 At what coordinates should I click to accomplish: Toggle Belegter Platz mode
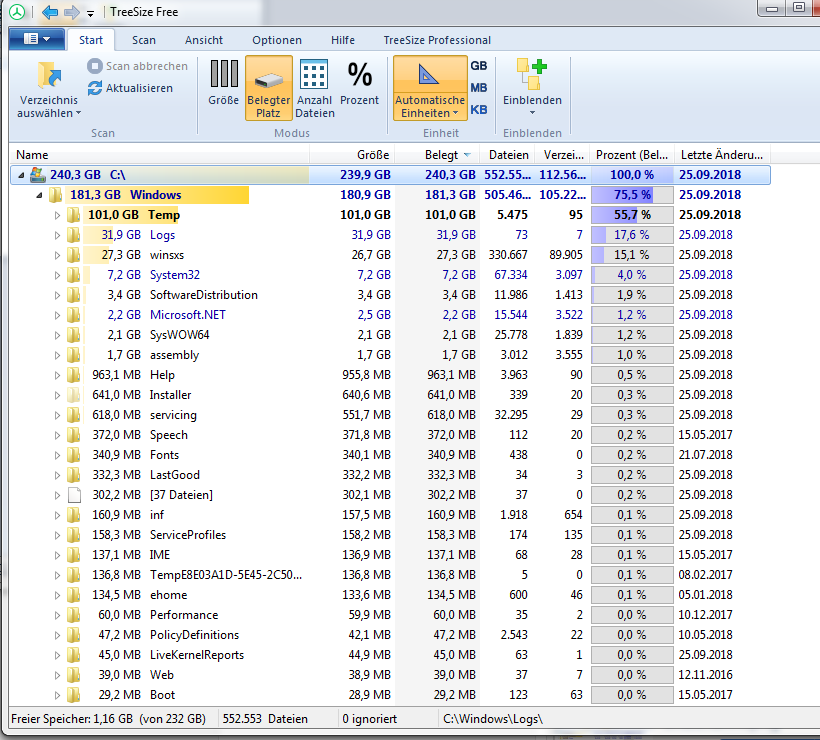click(268, 88)
